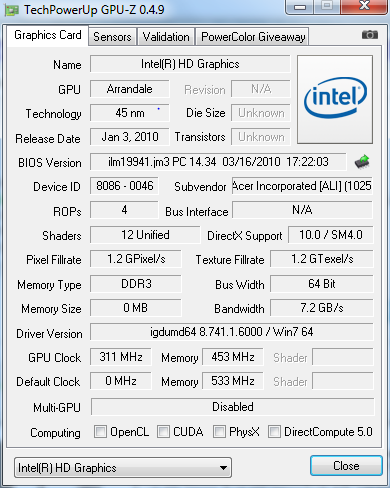Click the DirectX Support label
This screenshot has height=488, width=390.
pos(245,236)
